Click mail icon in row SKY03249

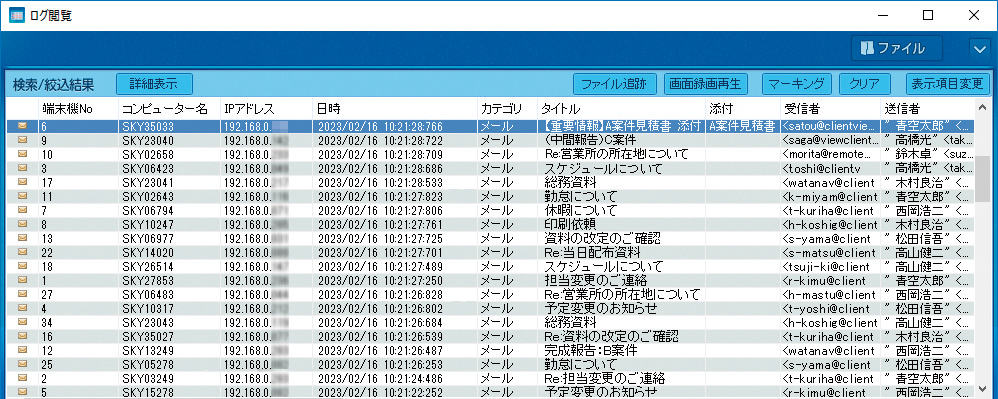click(x=22, y=377)
